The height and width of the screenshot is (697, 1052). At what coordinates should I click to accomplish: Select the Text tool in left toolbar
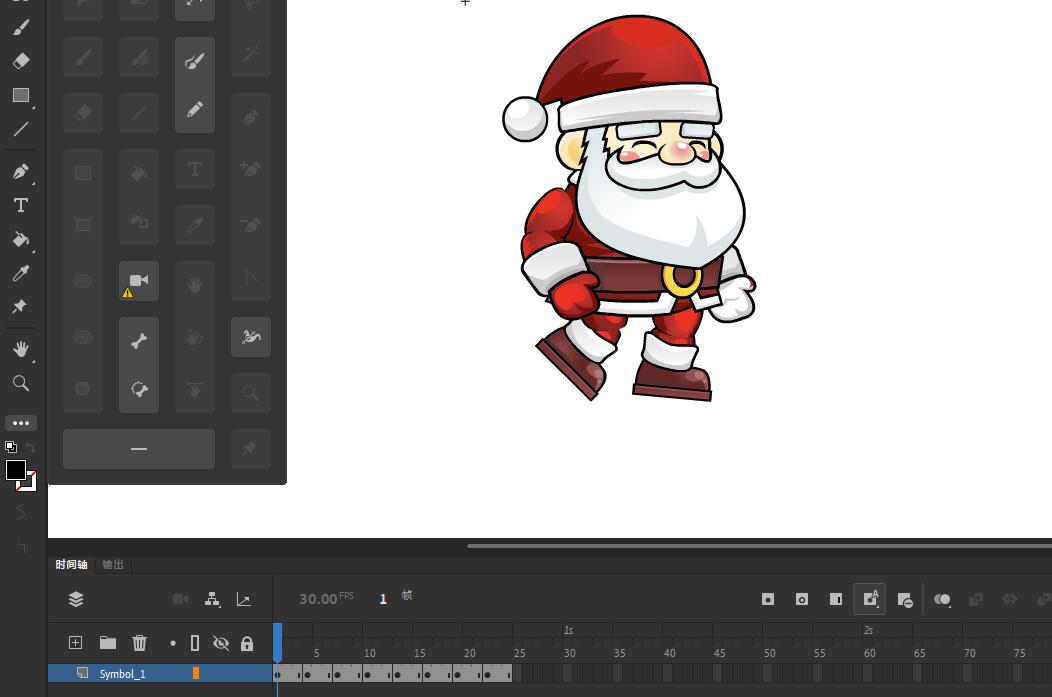tap(21, 205)
